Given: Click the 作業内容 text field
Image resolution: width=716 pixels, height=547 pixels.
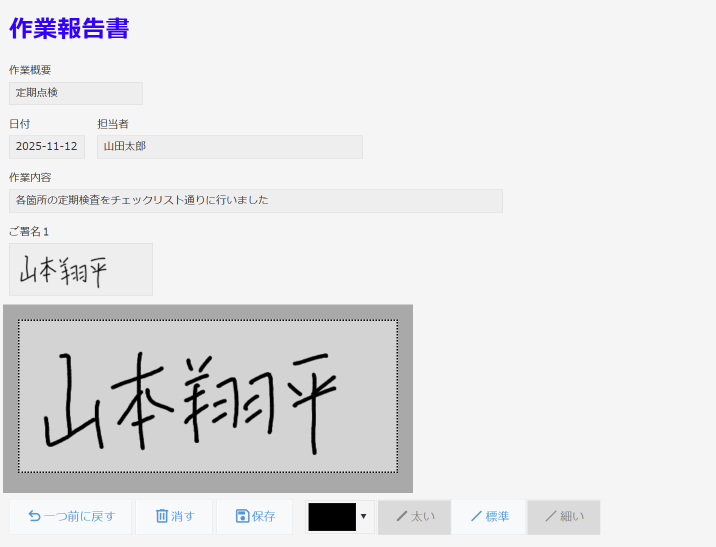Looking at the screenshot, I should (255, 201).
